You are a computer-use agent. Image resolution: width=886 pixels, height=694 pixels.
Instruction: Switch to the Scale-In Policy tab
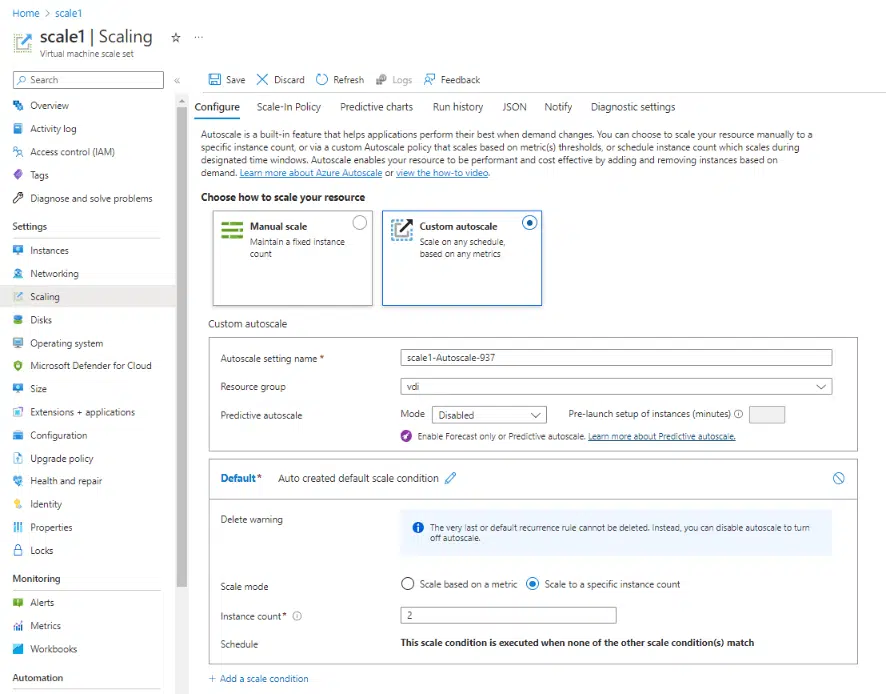(289, 107)
